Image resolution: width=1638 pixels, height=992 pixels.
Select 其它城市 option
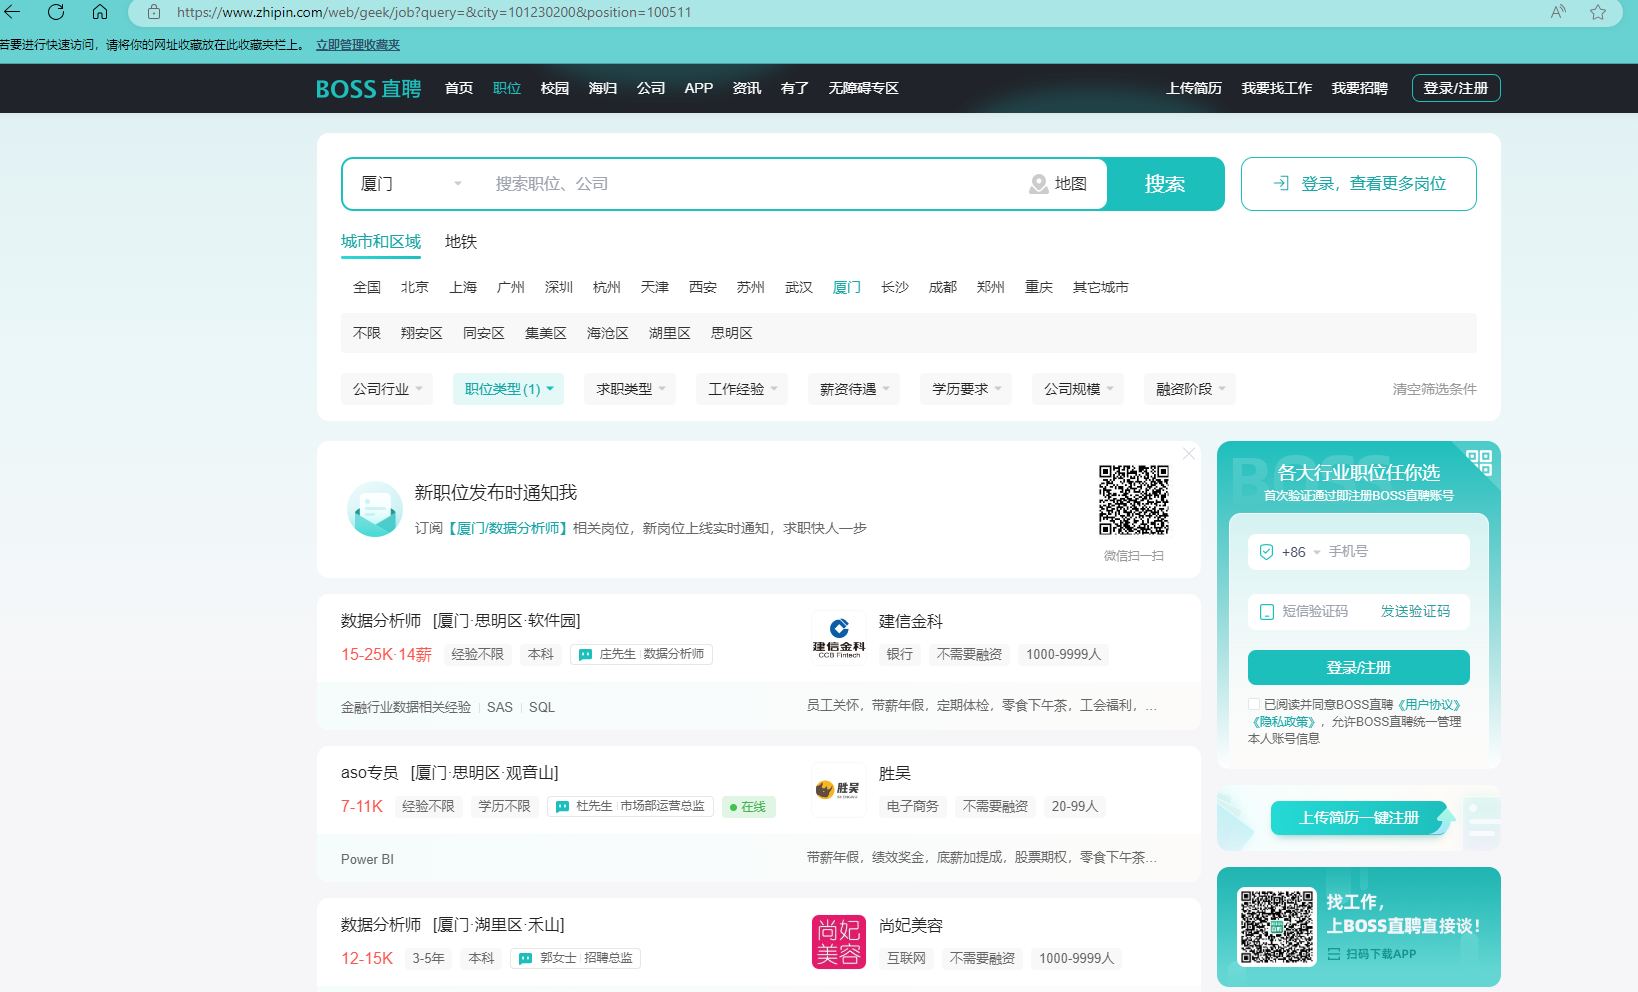[x=1101, y=287]
